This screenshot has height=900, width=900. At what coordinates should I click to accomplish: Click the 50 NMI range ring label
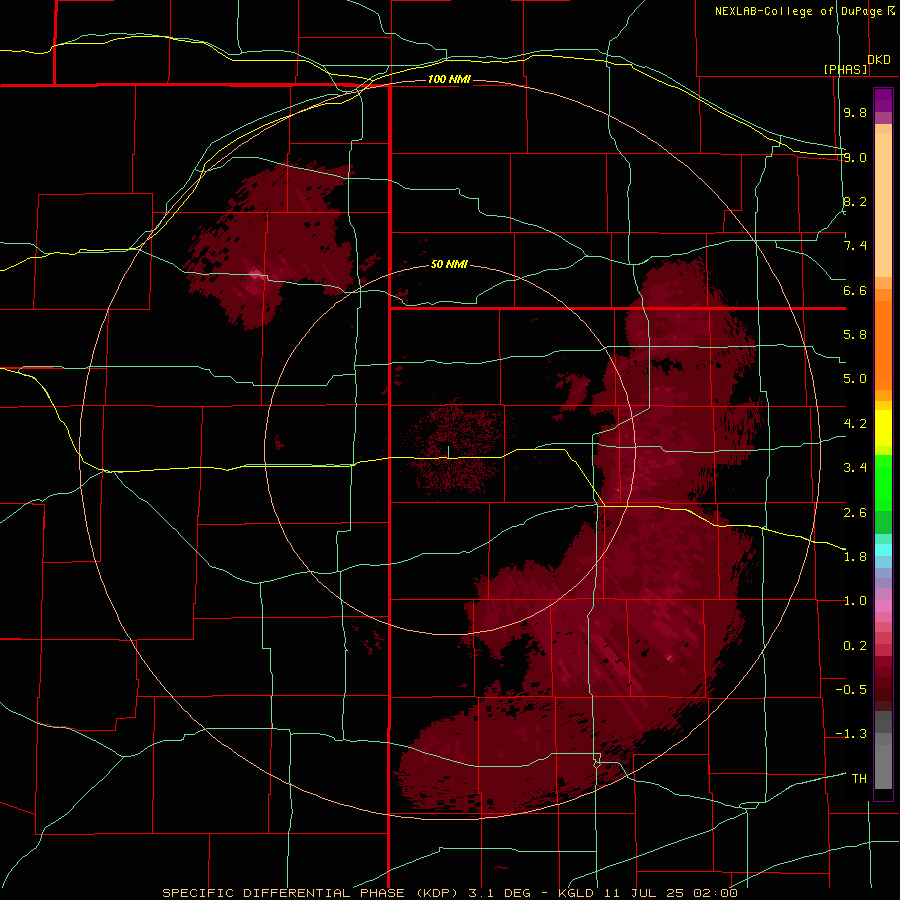pos(449,265)
